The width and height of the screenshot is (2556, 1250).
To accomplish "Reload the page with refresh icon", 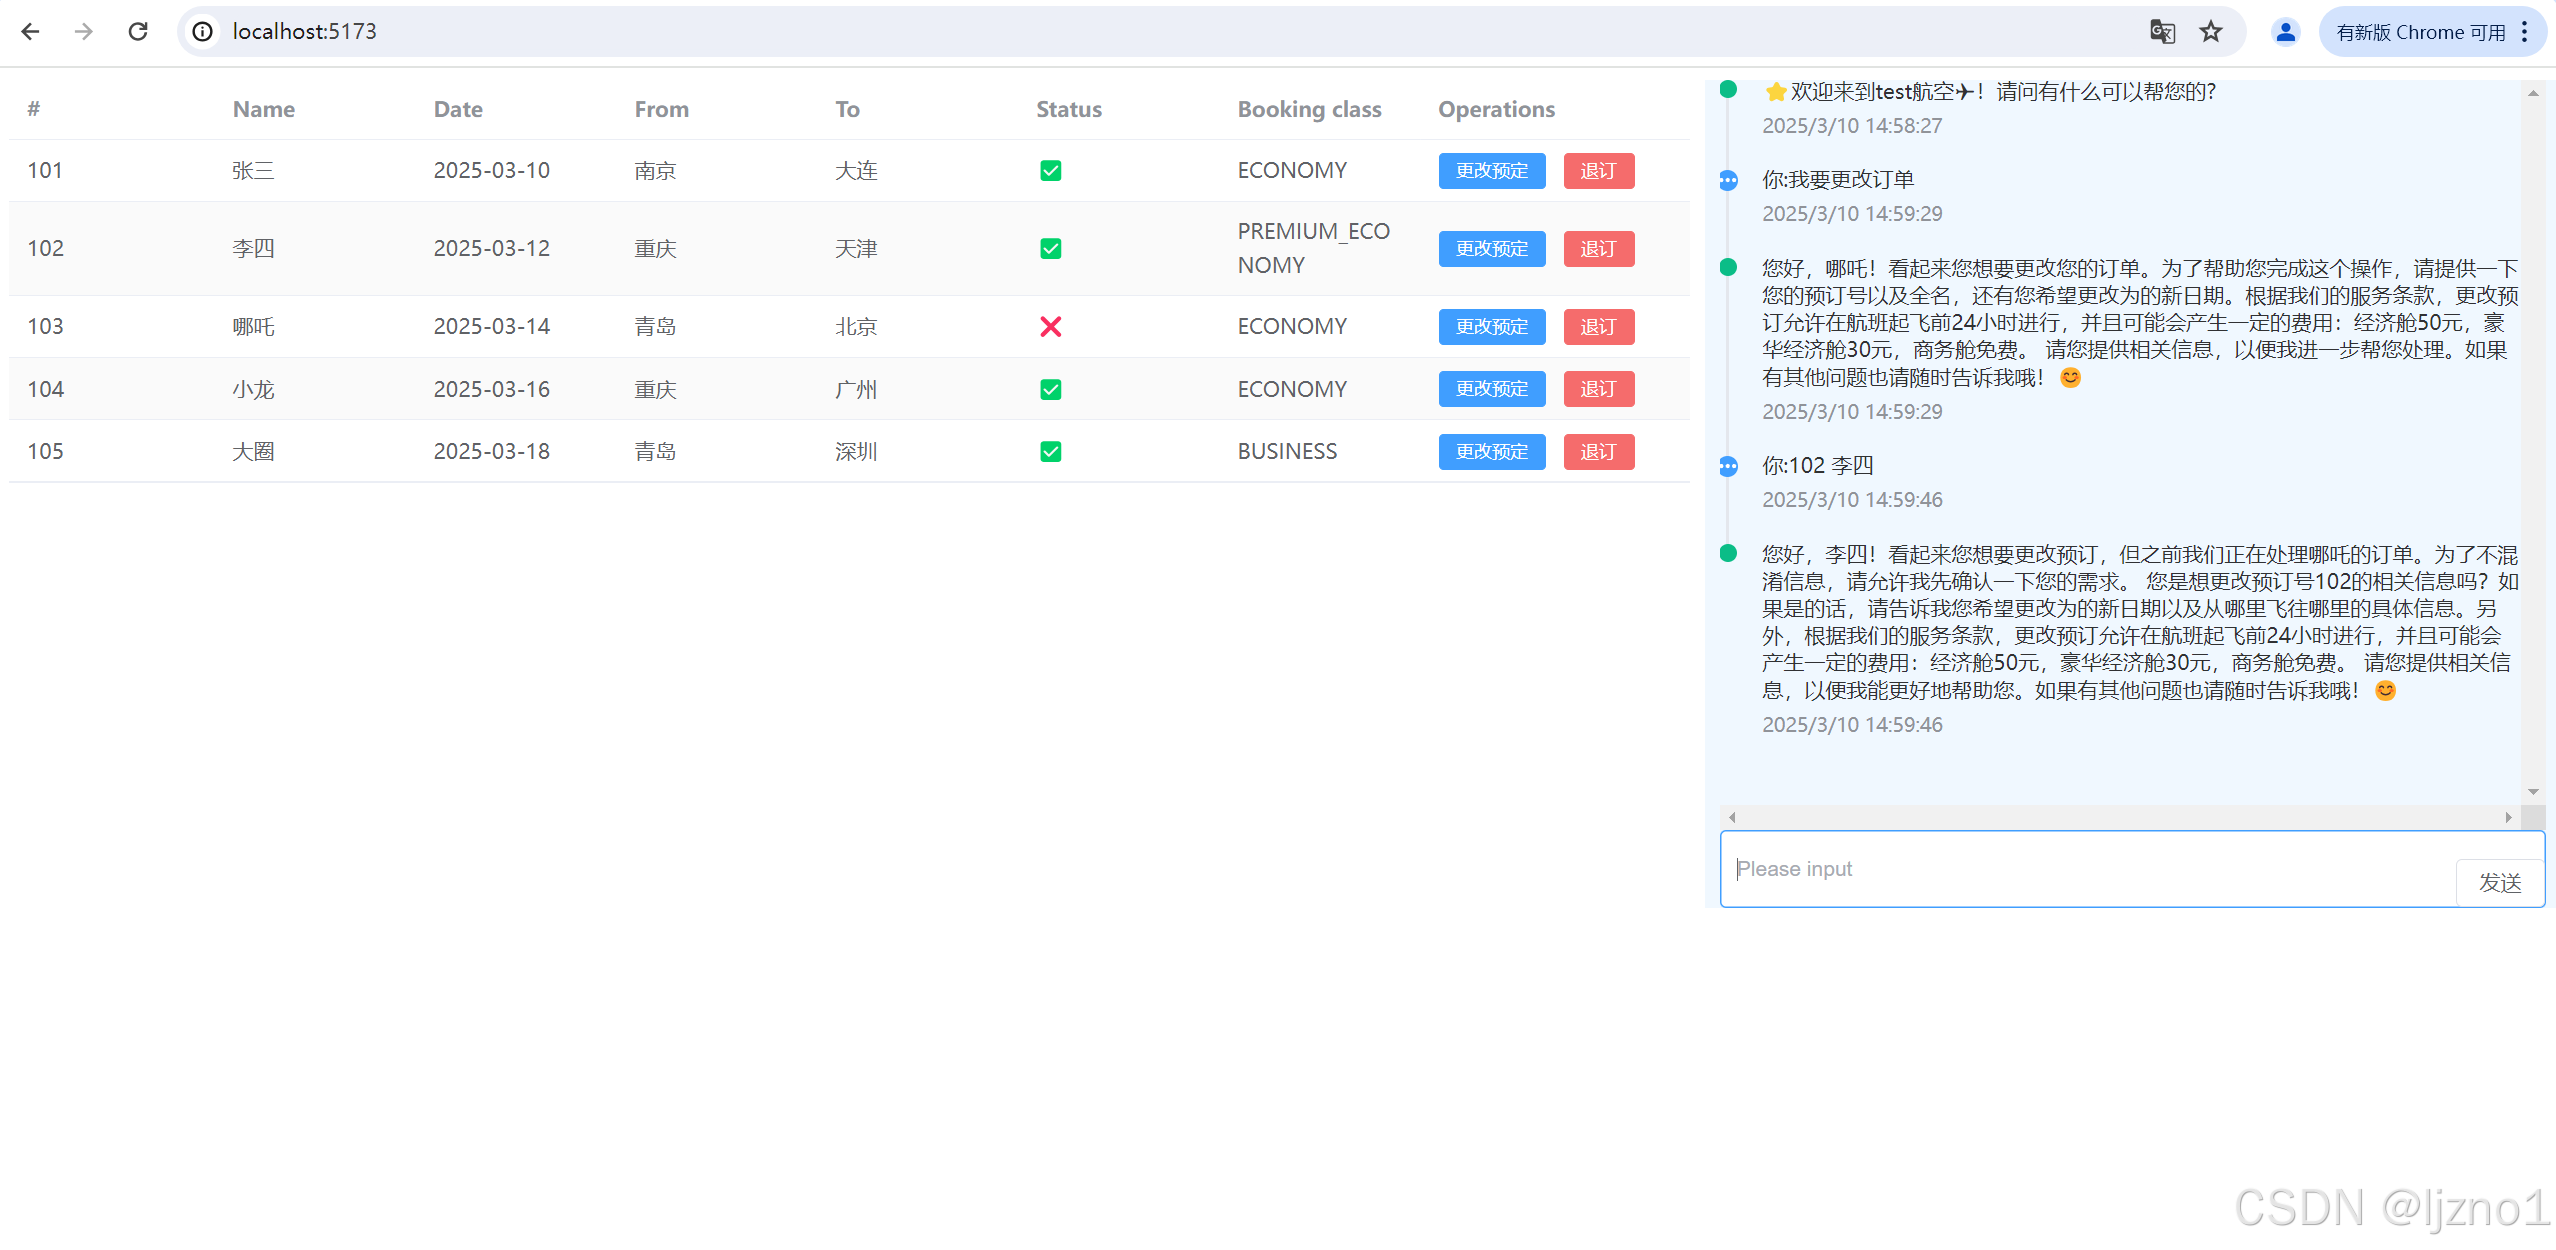I will (x=138, y=32).
